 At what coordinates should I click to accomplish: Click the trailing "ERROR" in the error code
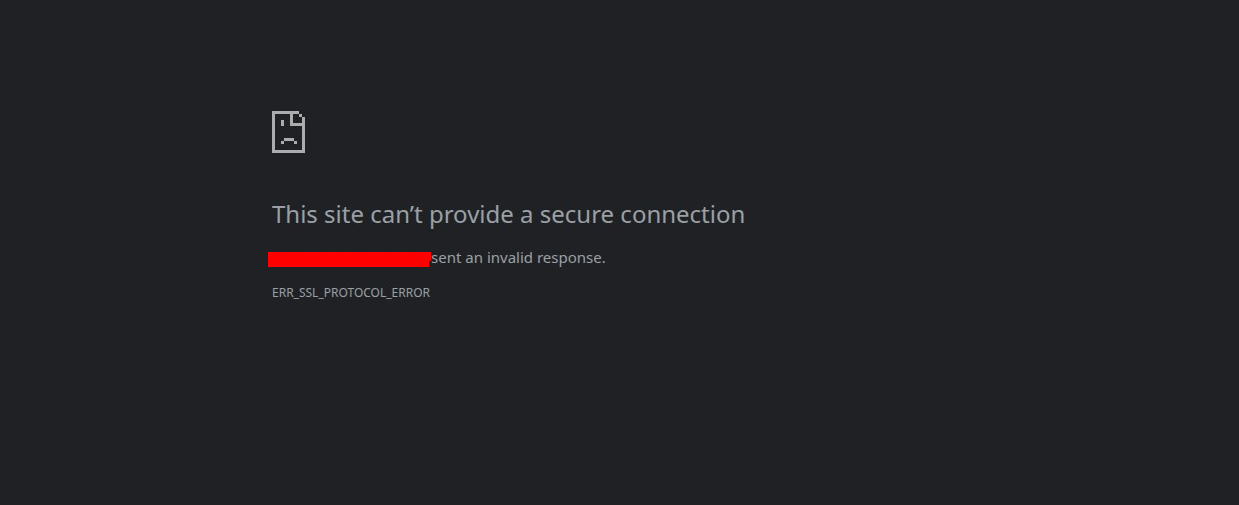411,293
